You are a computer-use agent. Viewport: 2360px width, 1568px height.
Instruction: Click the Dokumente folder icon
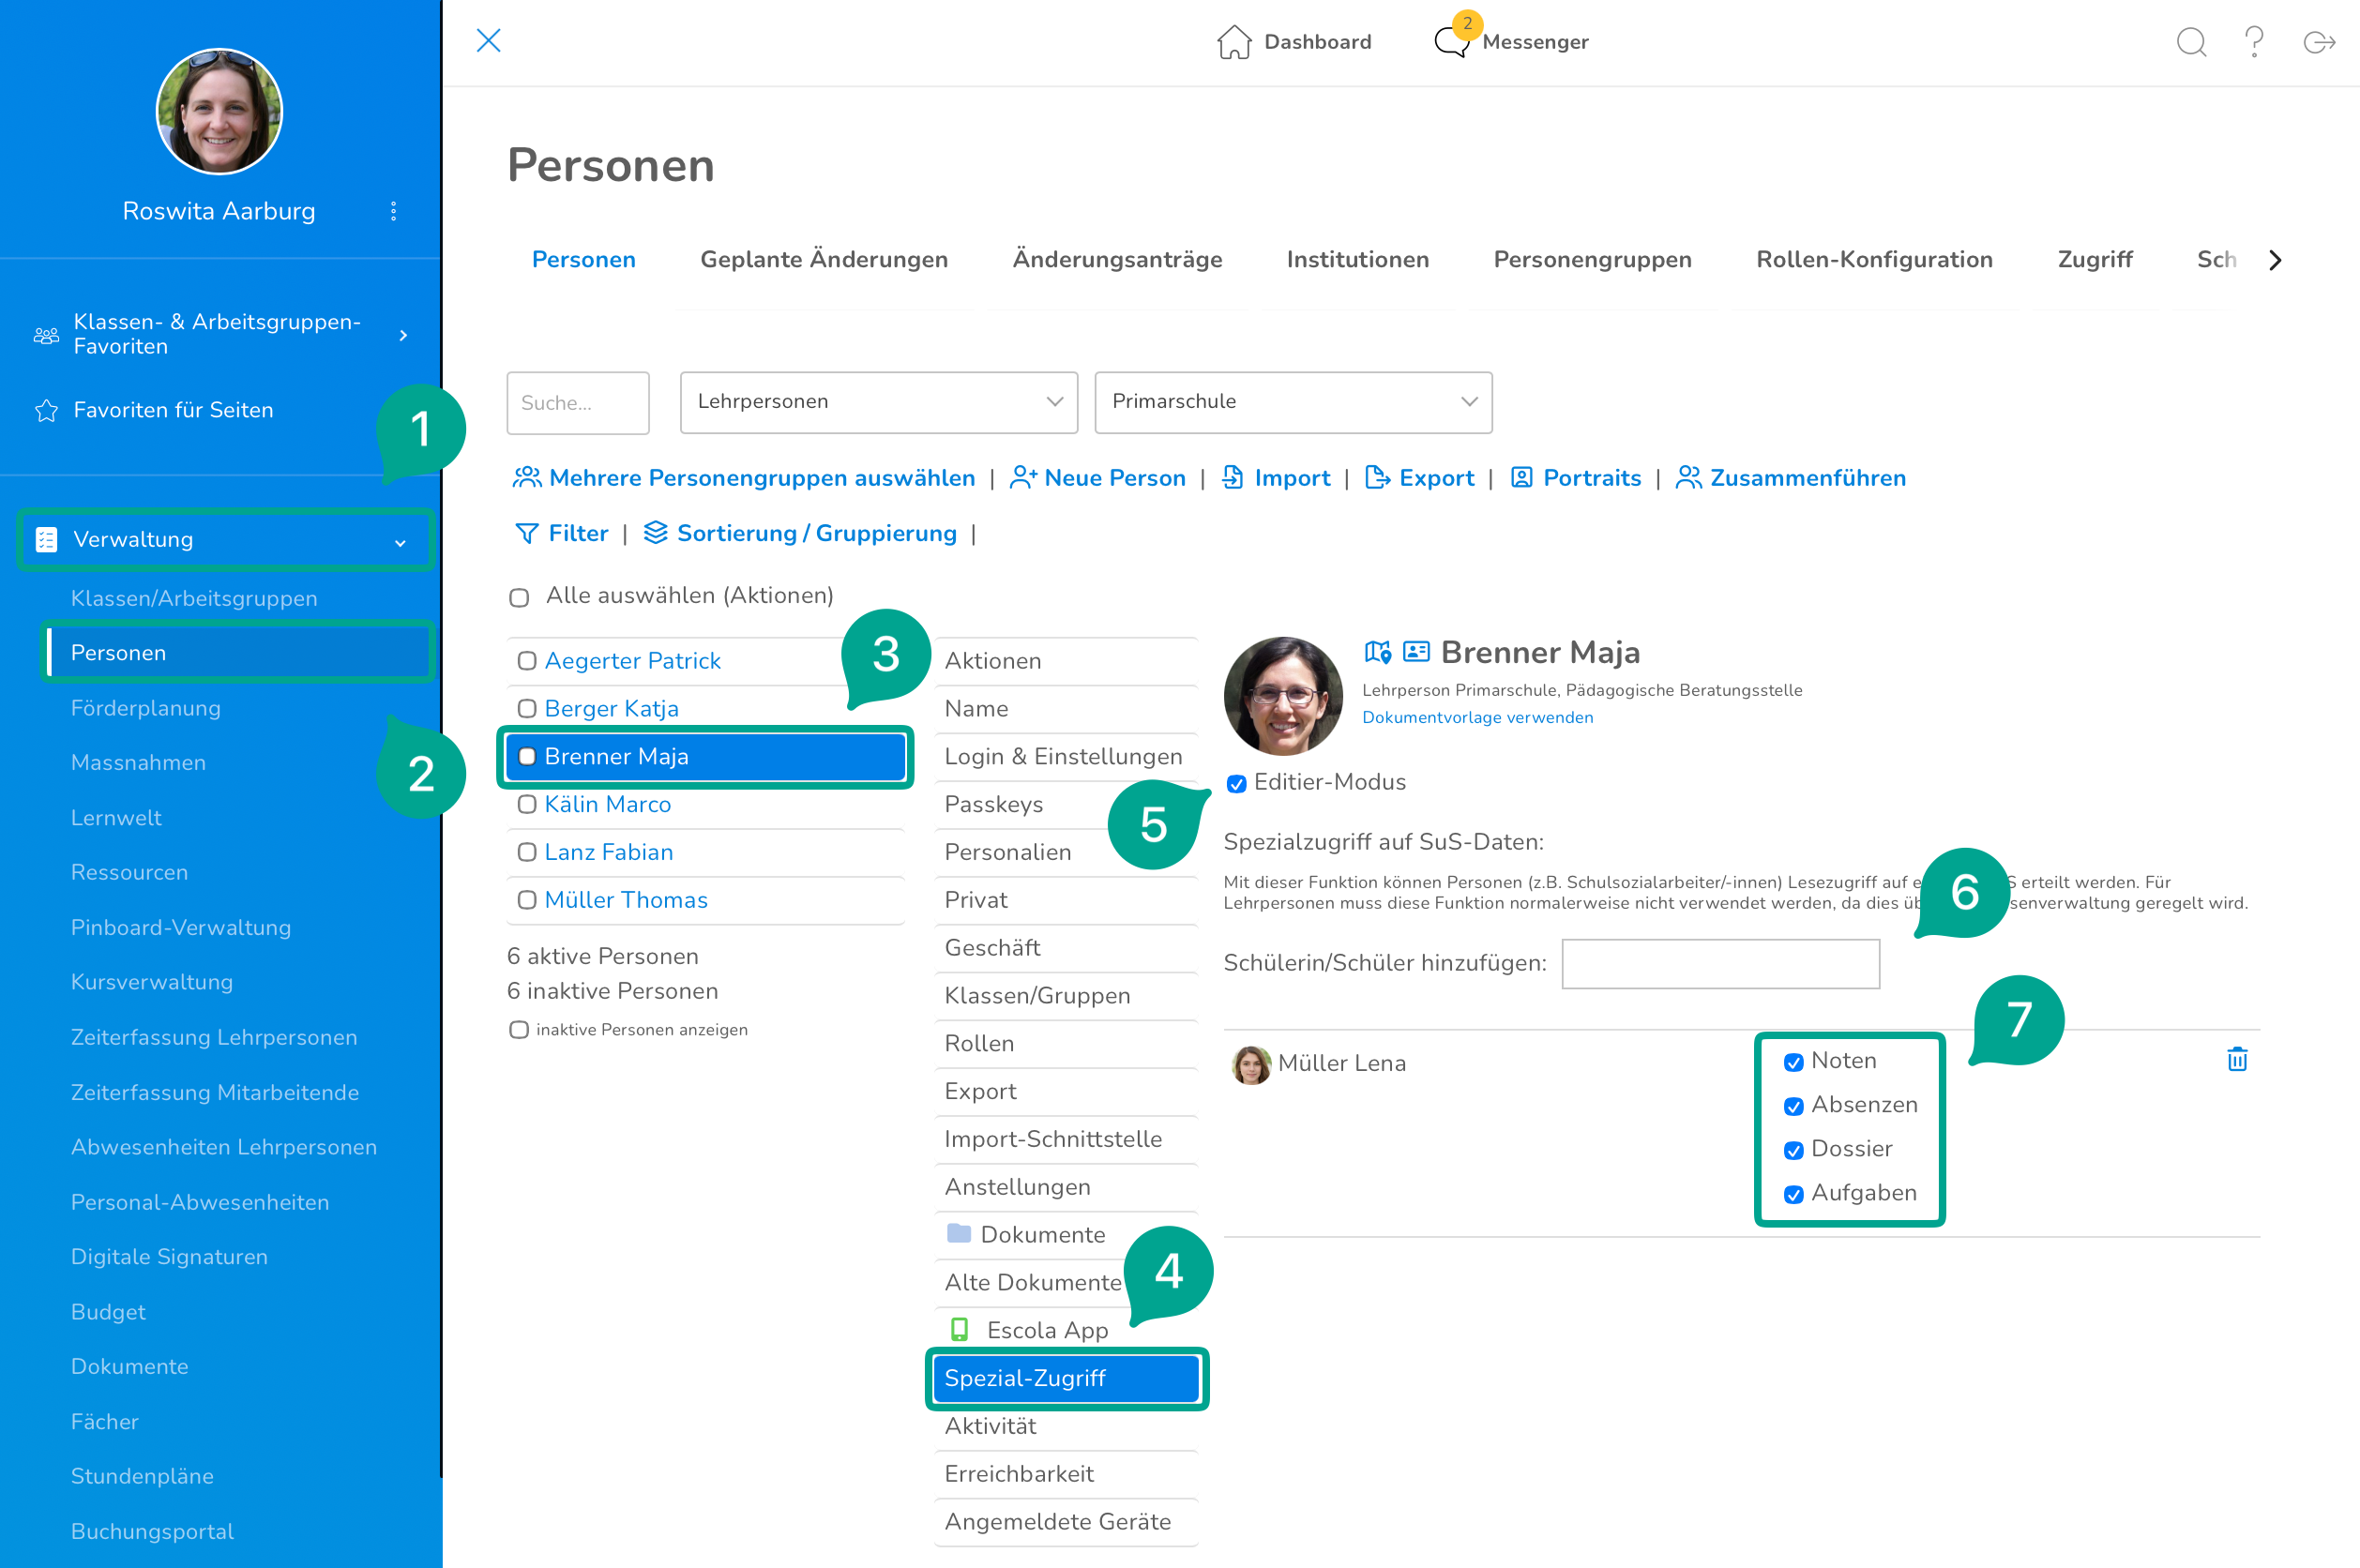click(959, 1233)
